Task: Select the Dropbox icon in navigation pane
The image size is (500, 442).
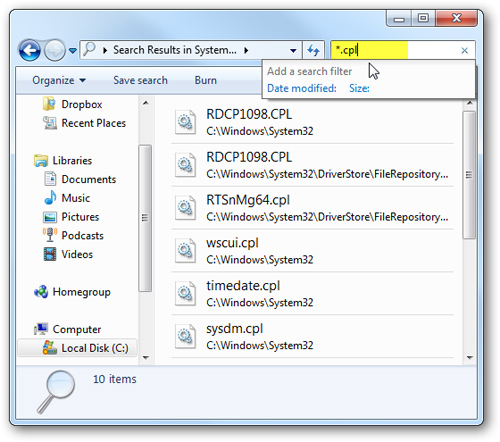Action: 49,104
